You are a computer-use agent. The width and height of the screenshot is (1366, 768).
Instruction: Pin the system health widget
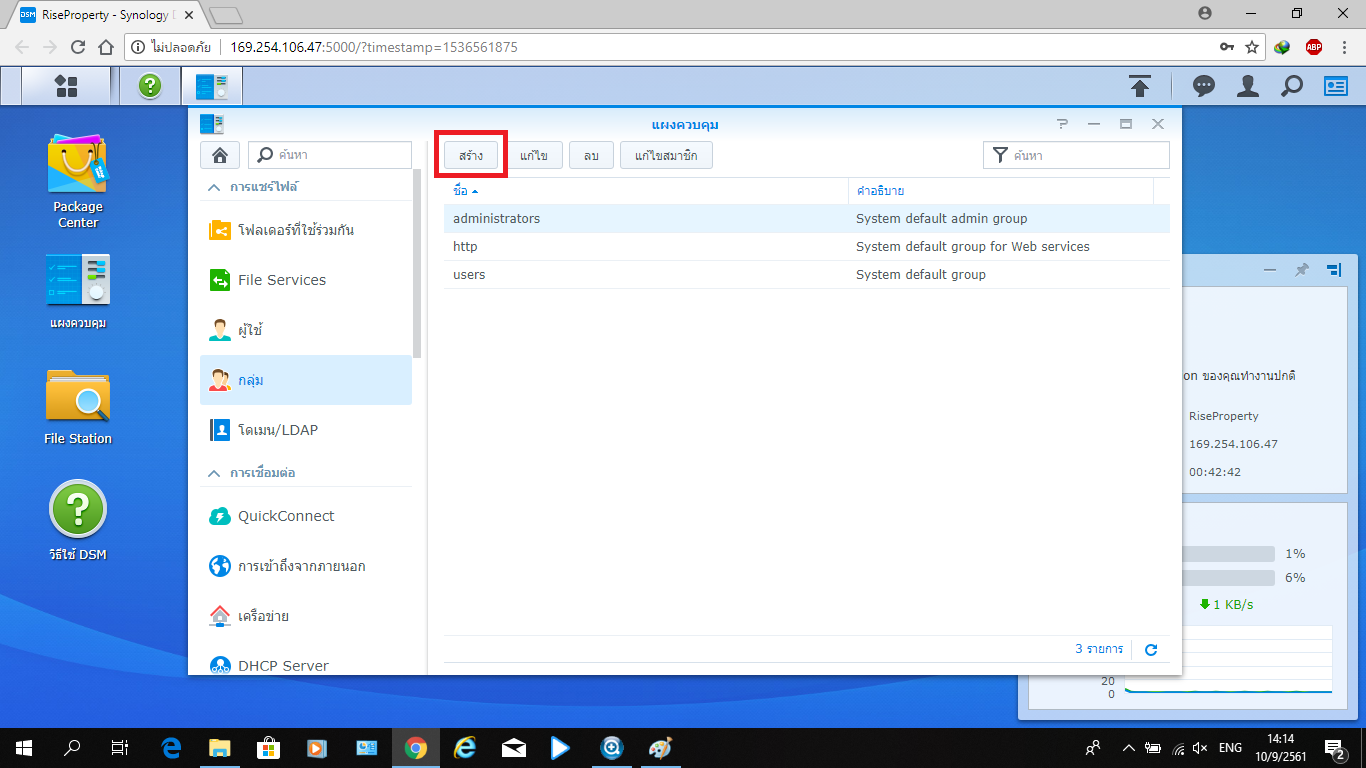coord(1301,270)
